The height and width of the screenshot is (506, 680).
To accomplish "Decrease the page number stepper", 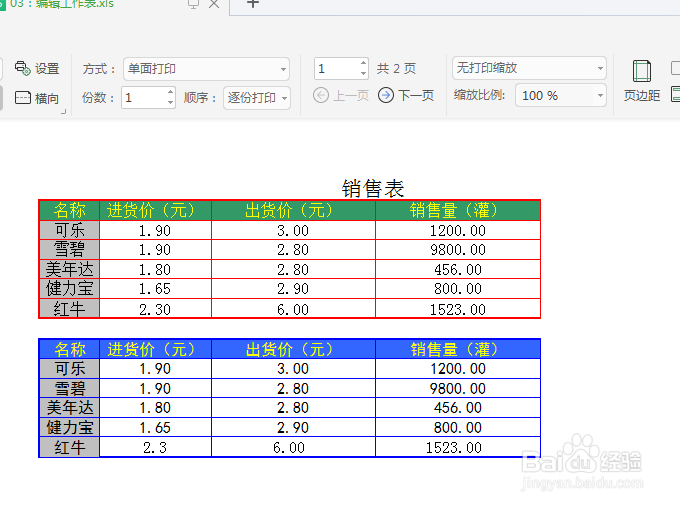I will coord(363,74).
